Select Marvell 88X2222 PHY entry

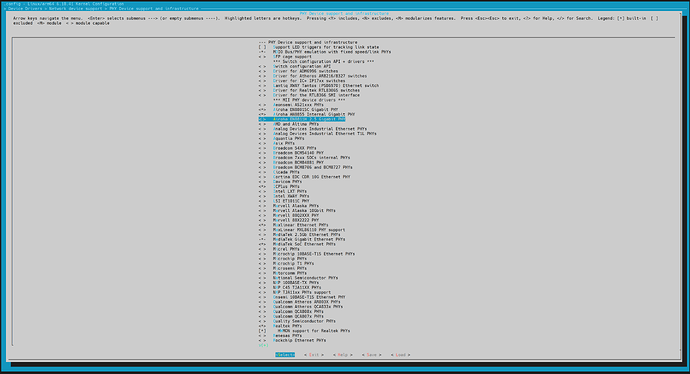coord(289,220)
